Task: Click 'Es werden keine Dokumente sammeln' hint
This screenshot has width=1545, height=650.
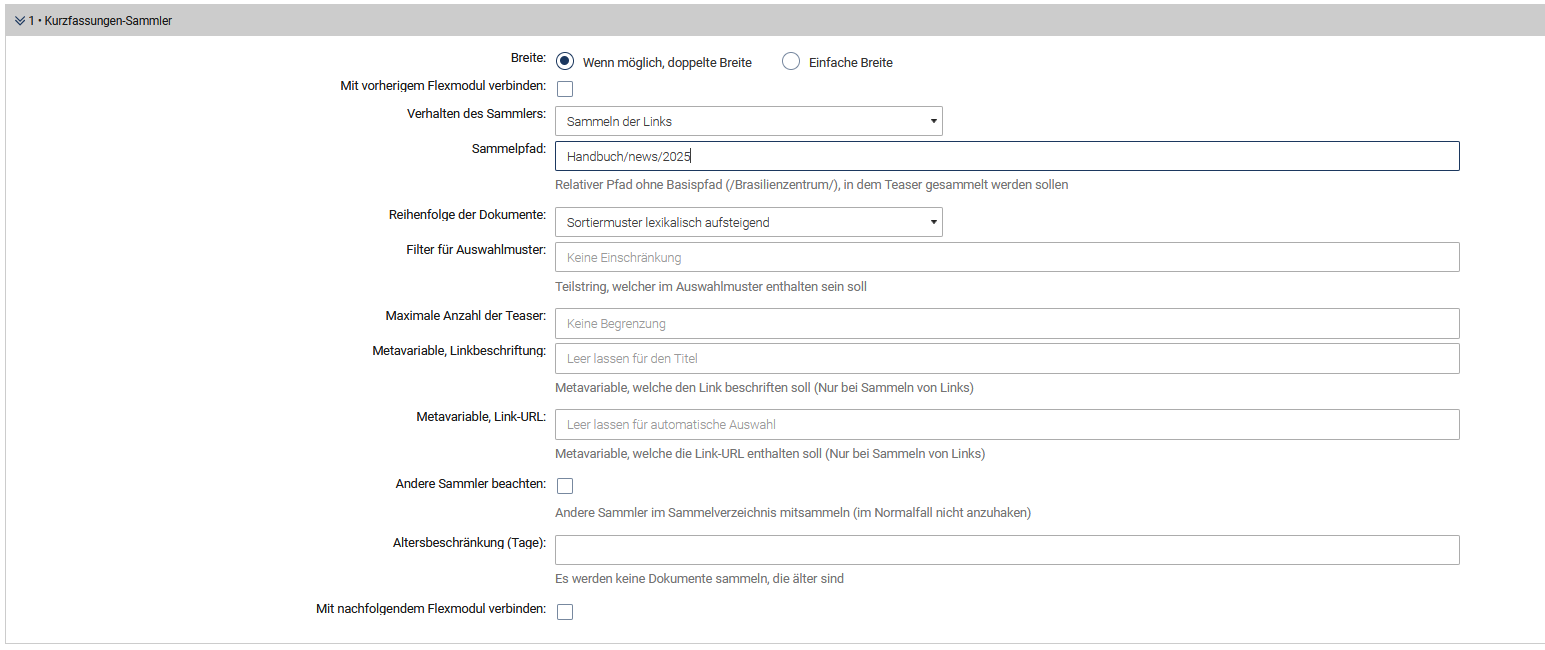Action: pos(699,578)
